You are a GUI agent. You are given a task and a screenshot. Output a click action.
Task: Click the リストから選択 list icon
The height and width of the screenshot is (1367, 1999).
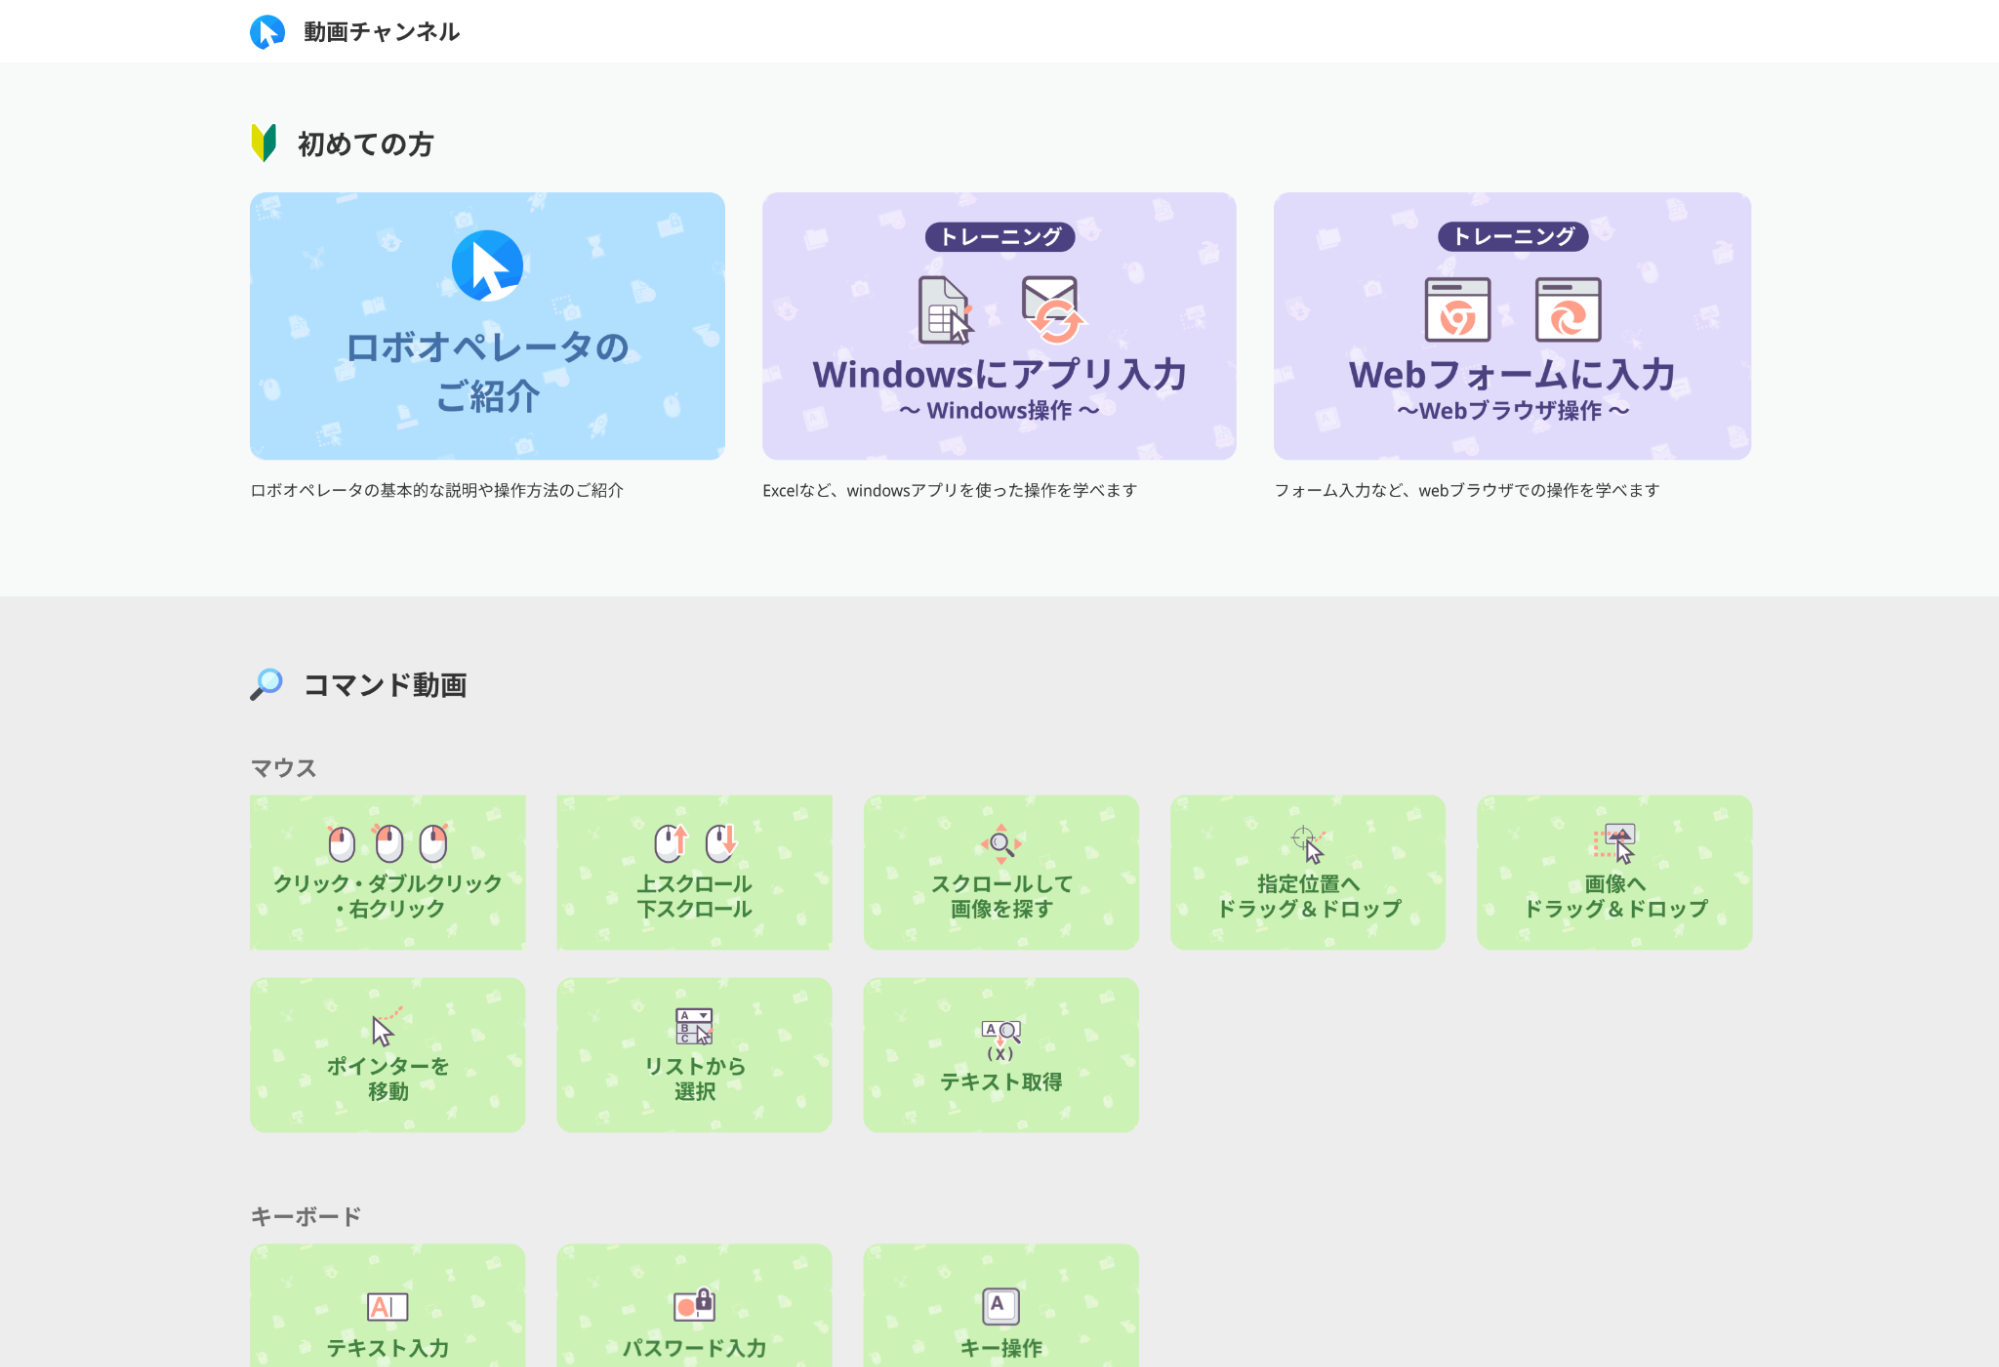[x=694, y=1026]
